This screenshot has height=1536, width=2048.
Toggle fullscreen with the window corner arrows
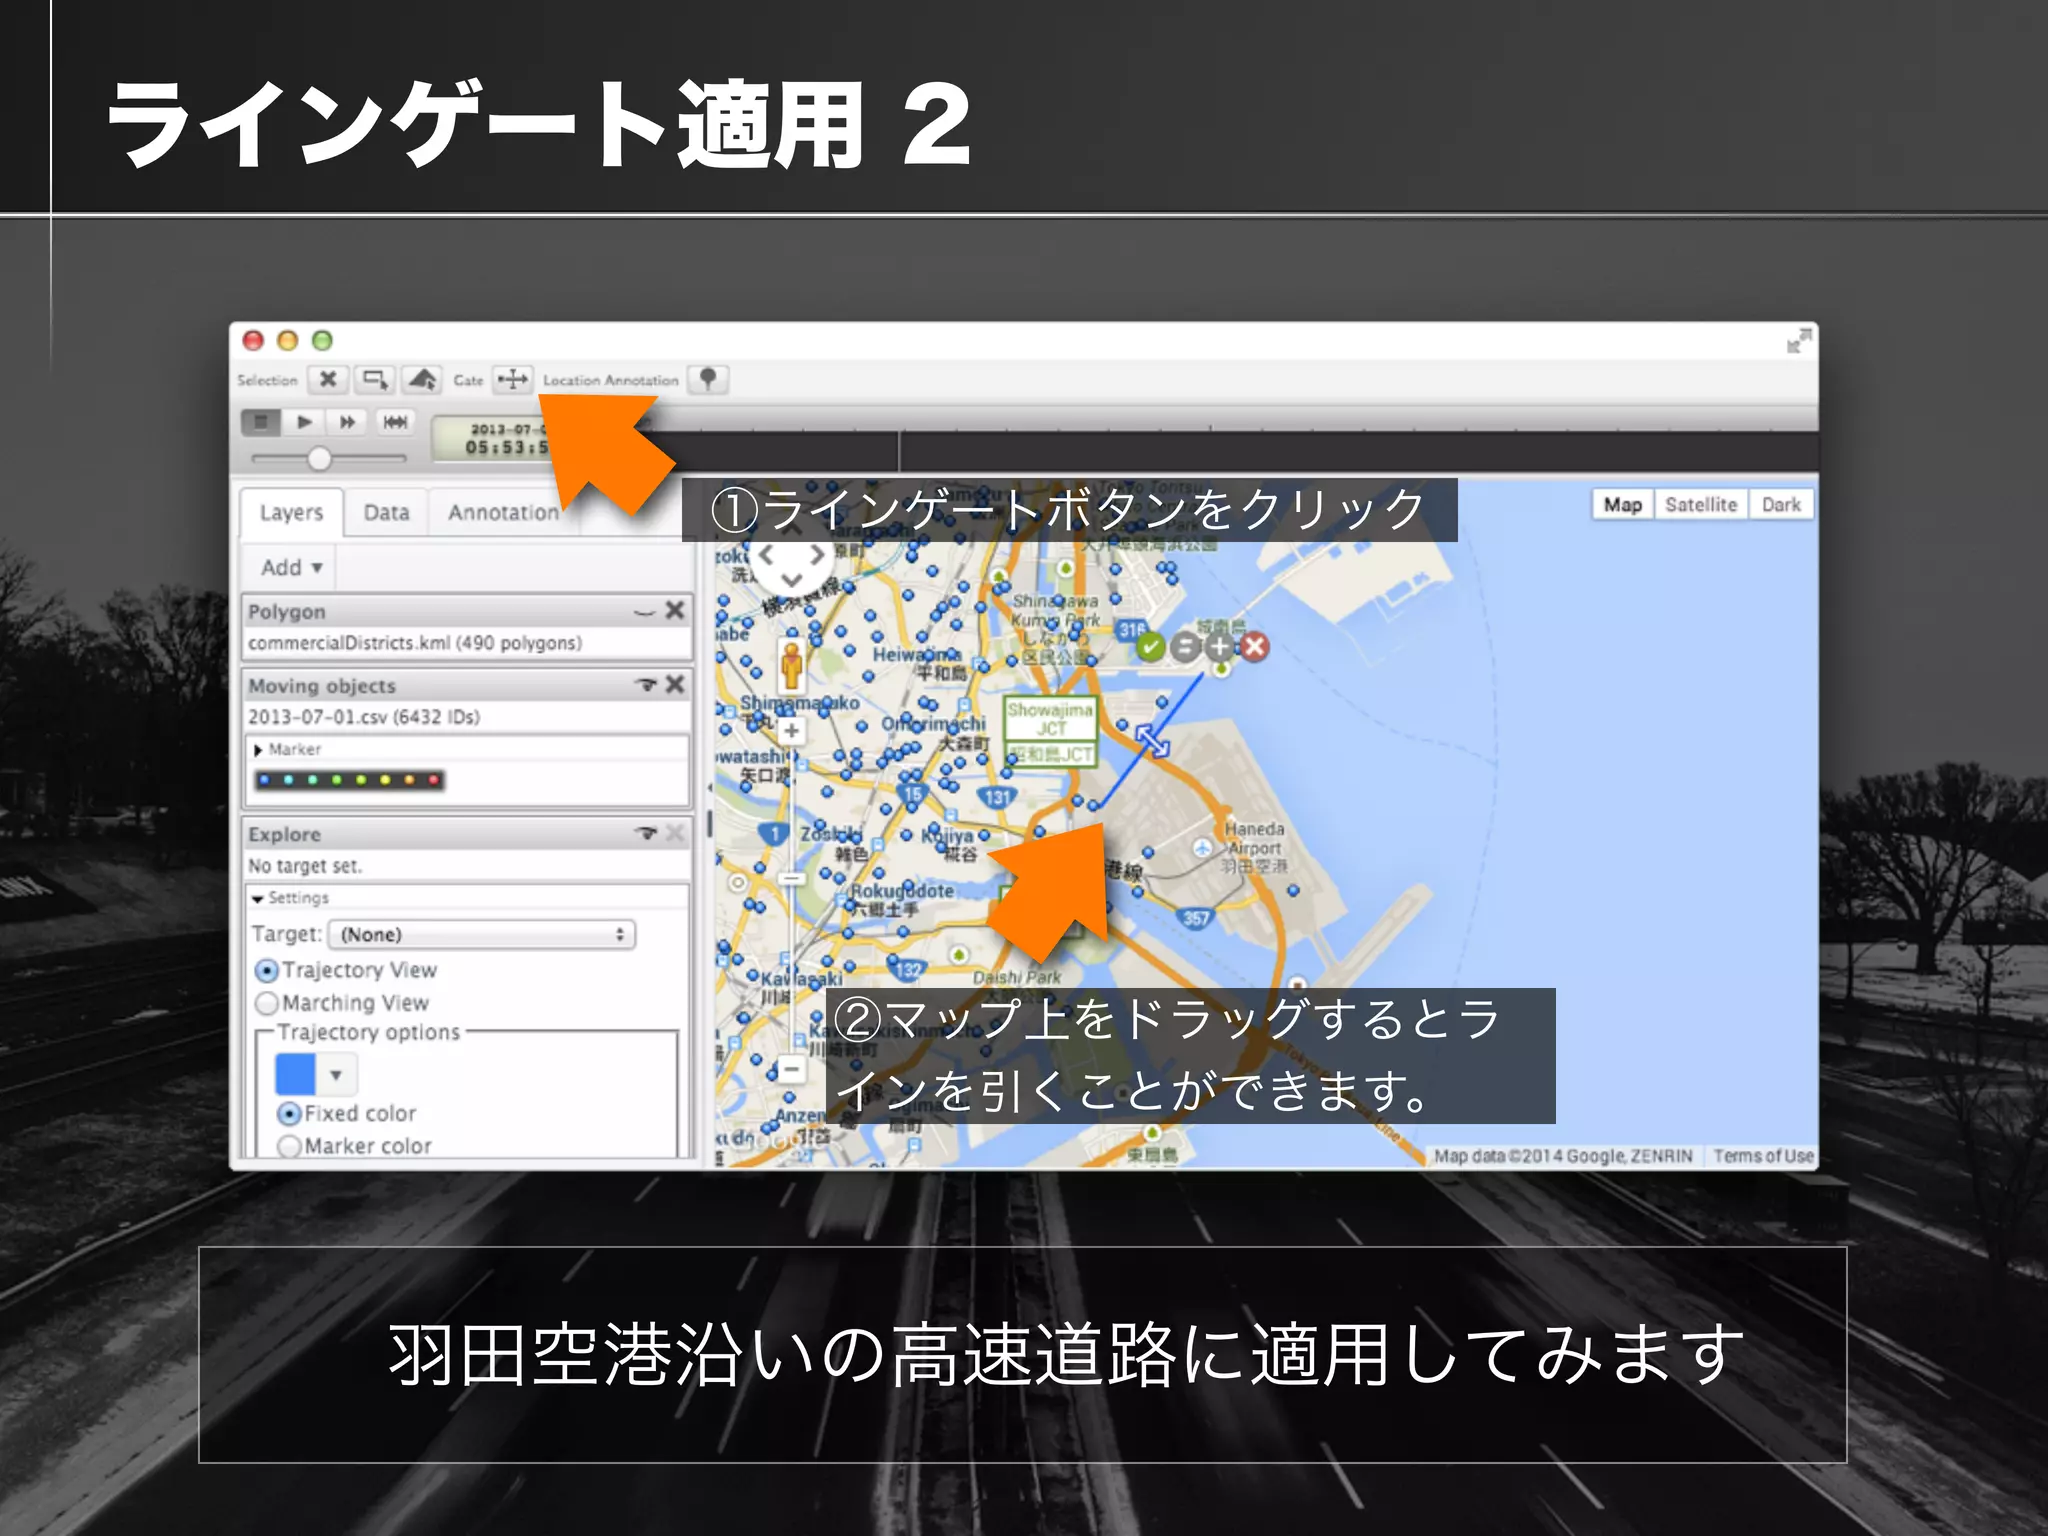[x=1799, y=340]
